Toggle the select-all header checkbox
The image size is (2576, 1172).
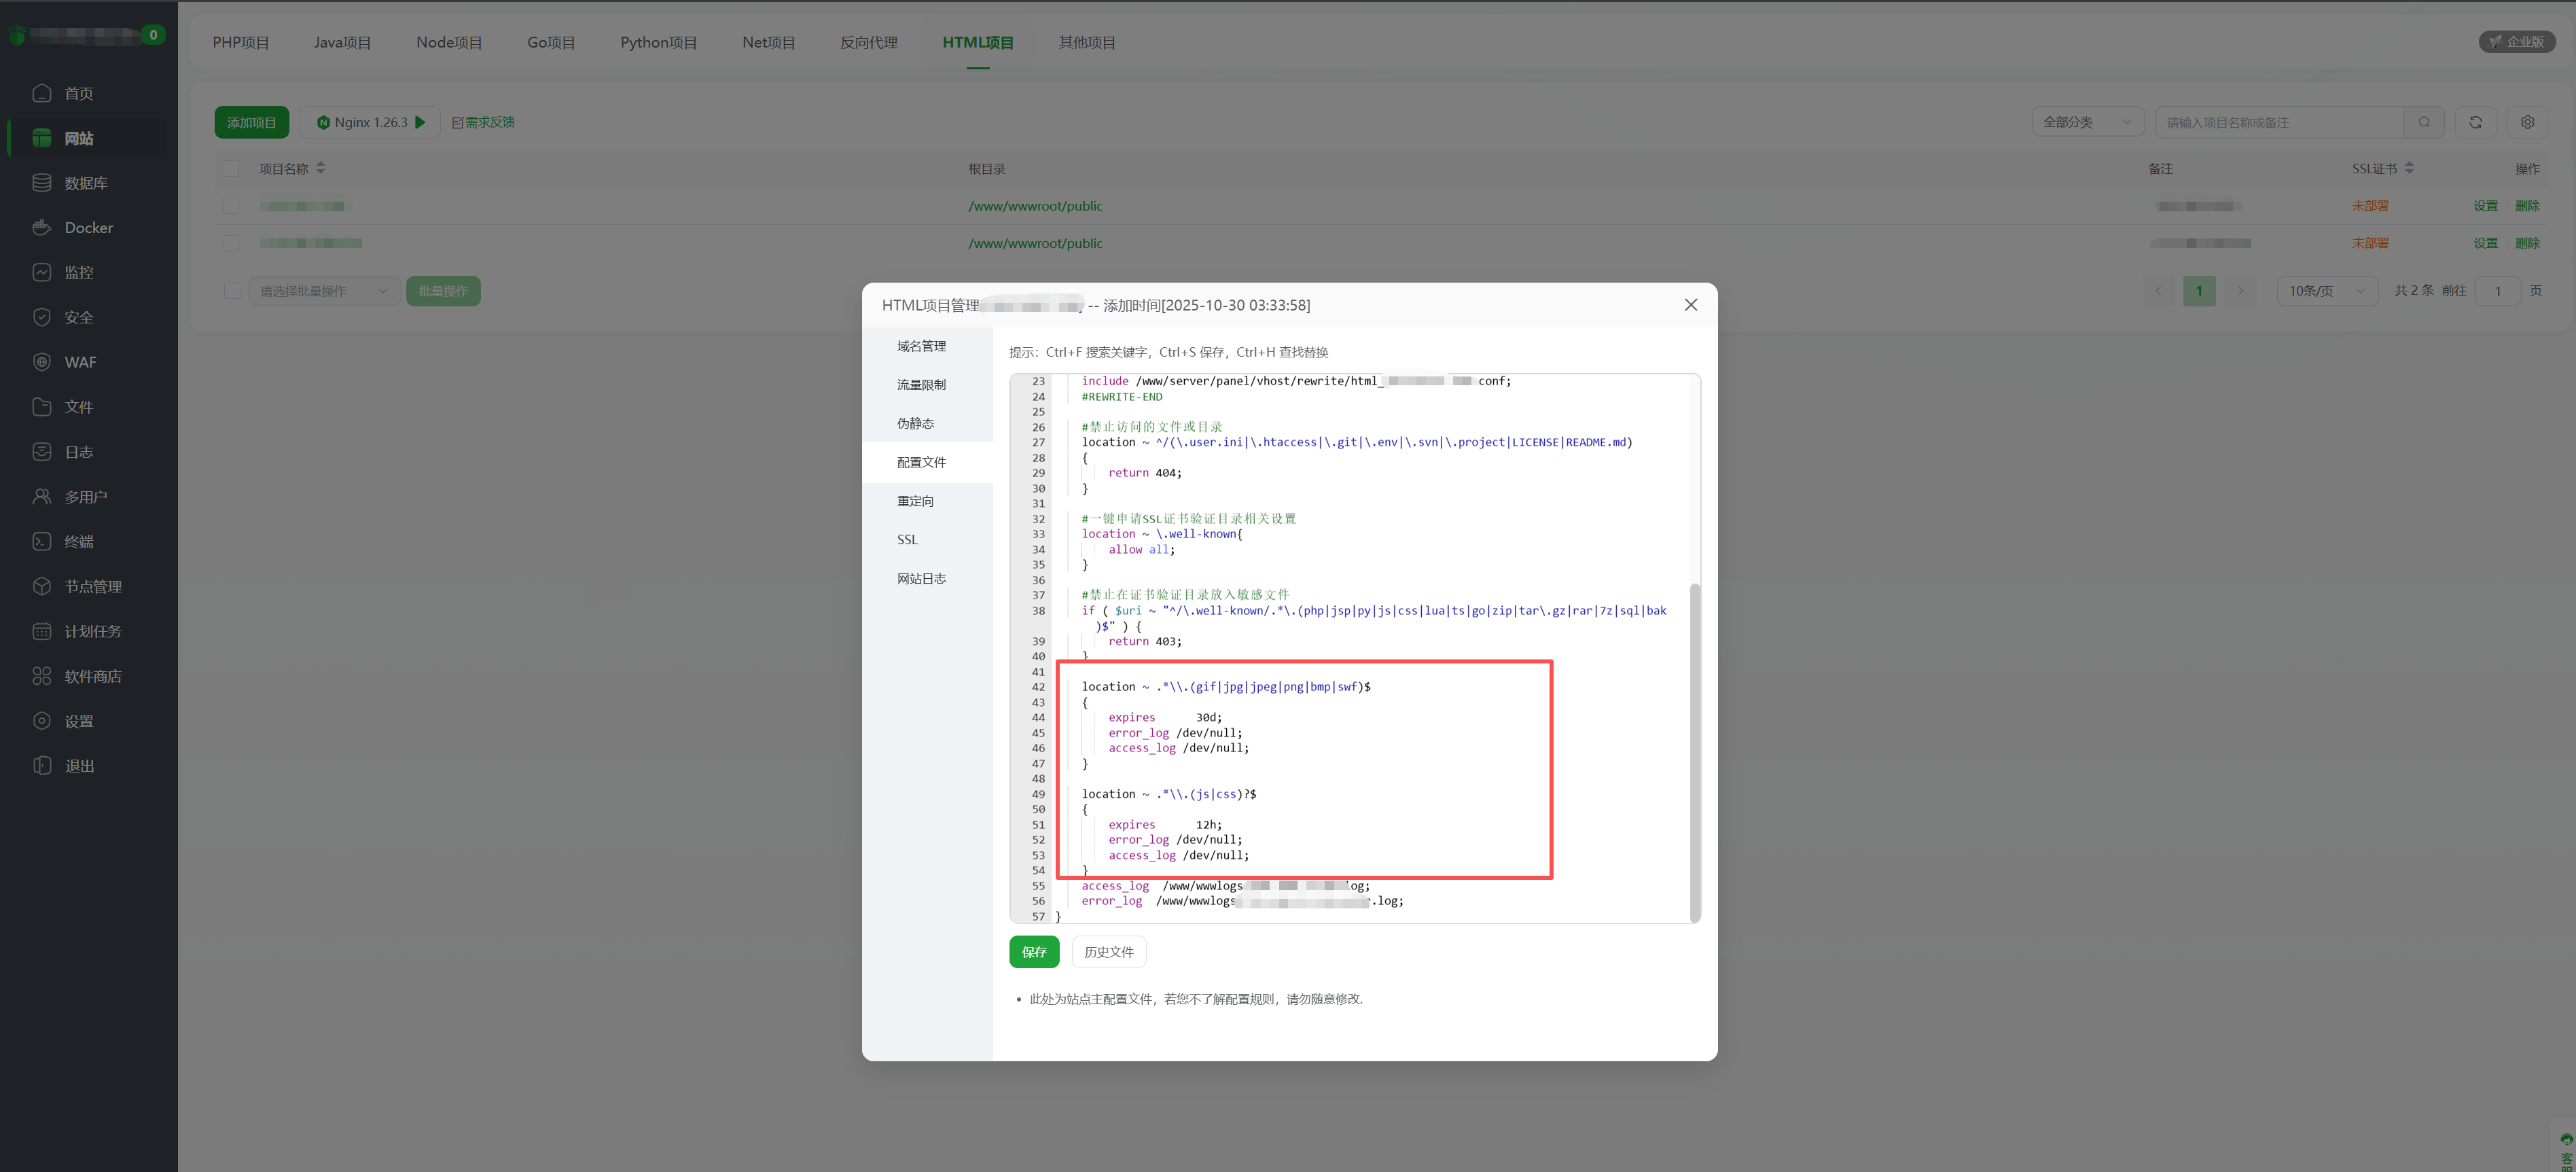(231, 168)
